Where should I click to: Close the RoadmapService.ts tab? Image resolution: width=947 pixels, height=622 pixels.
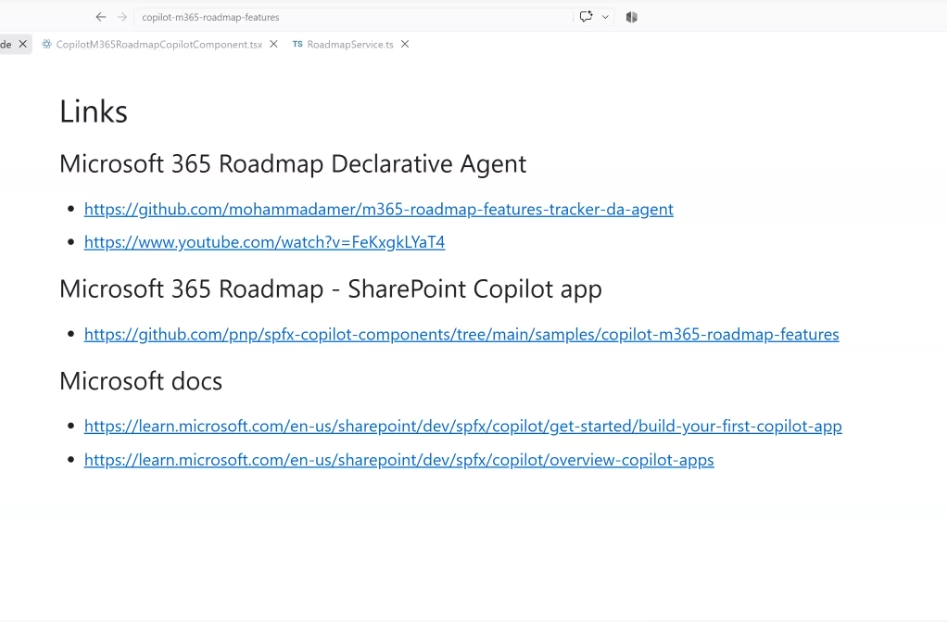[405, 44]
